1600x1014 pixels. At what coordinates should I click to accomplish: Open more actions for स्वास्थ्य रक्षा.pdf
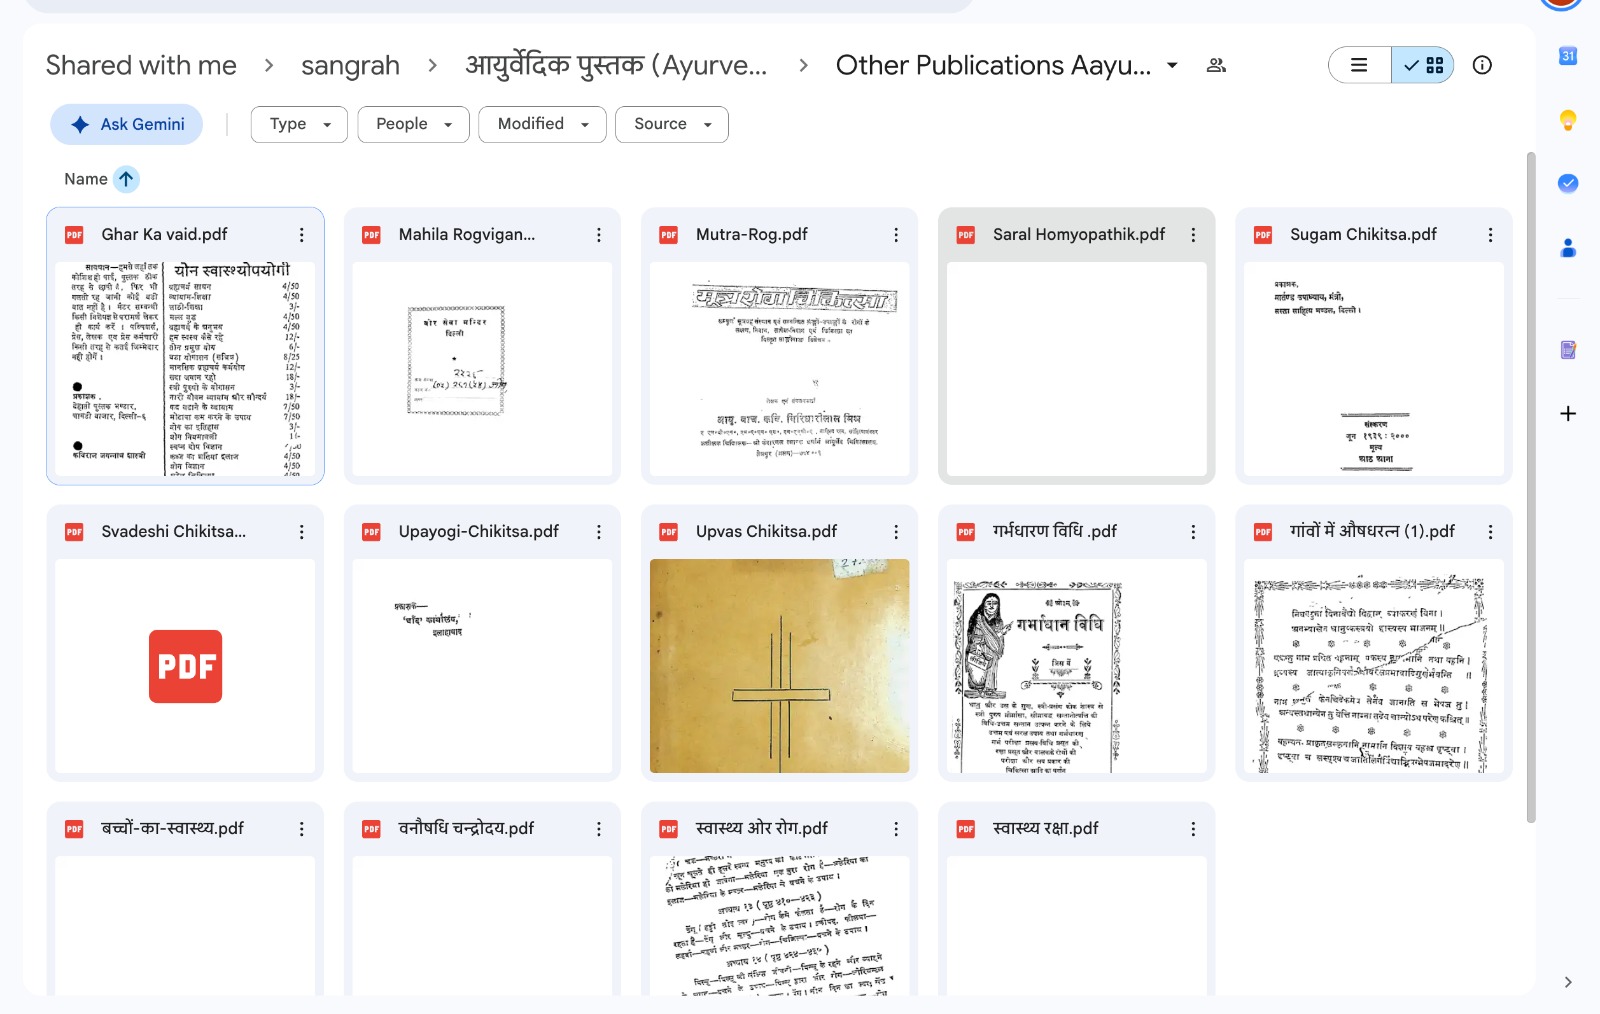[1193, 829]
